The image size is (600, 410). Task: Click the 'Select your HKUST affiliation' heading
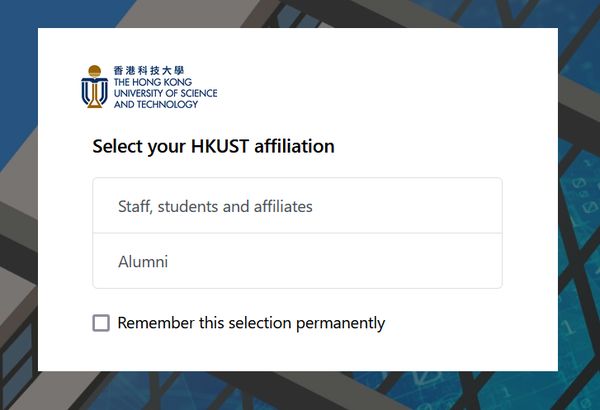pyautogui.click(x=214, y=147)
